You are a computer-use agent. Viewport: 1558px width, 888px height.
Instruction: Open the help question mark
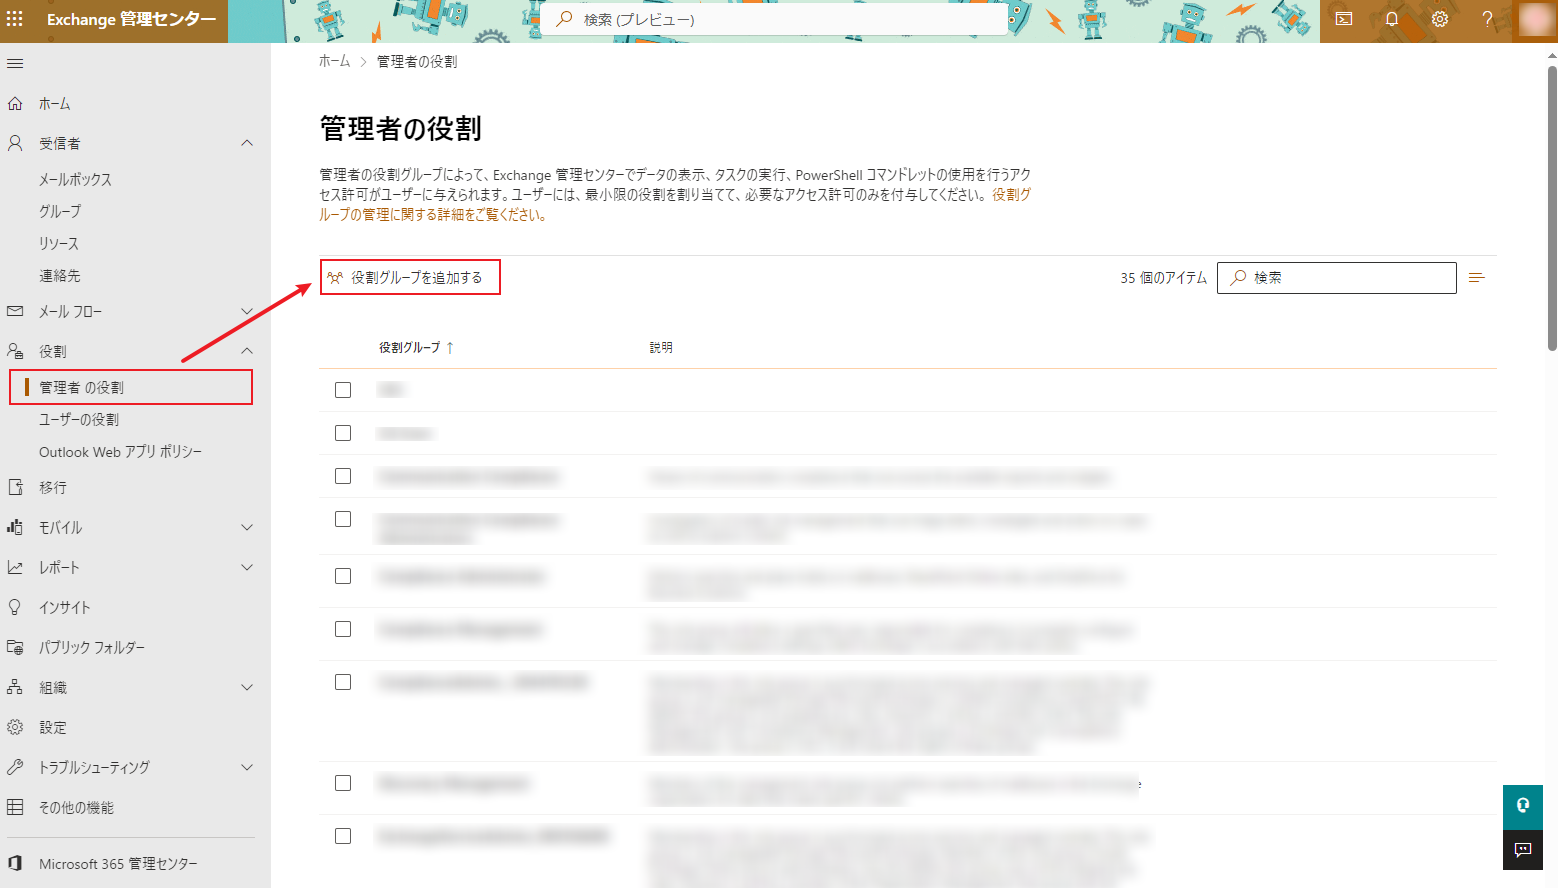(x=1487, y=19)
